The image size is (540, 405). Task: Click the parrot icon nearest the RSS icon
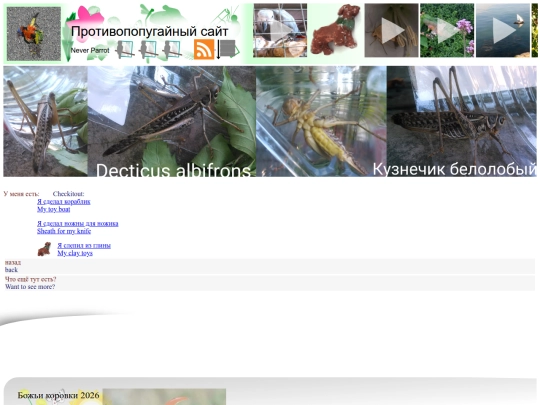pos(172,50)
